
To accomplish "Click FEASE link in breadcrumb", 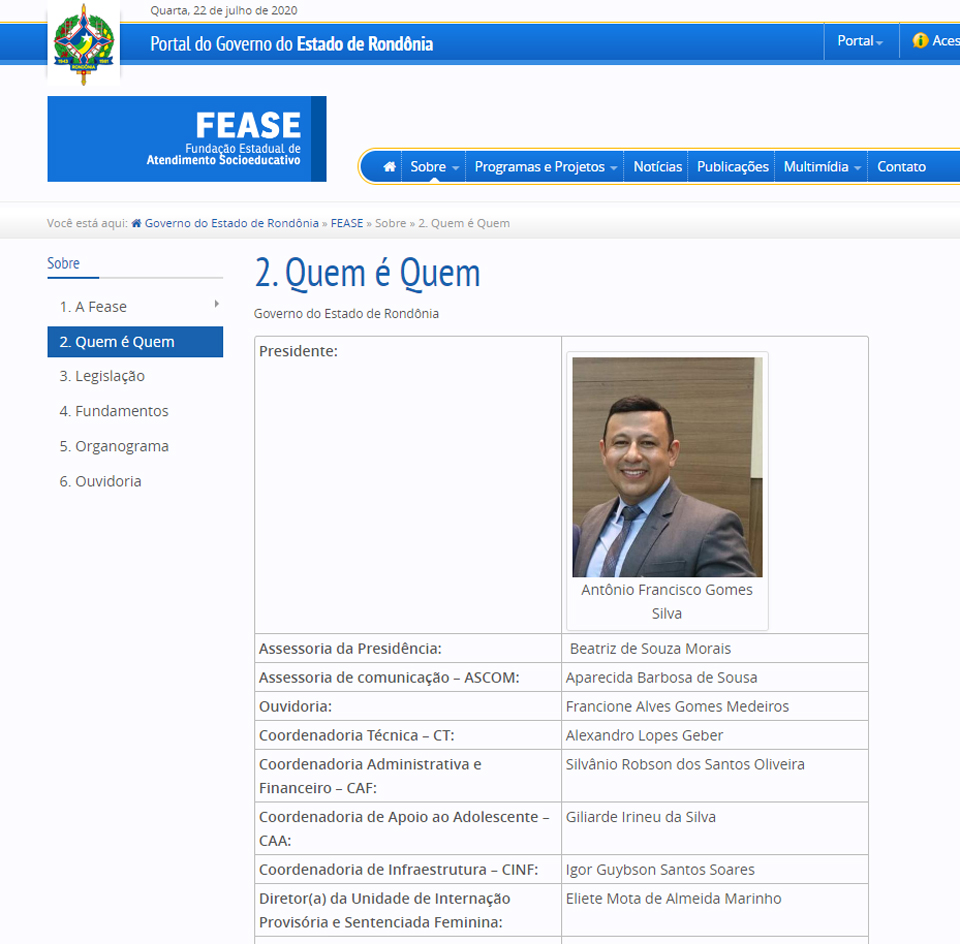I will (x=347, y=223).
